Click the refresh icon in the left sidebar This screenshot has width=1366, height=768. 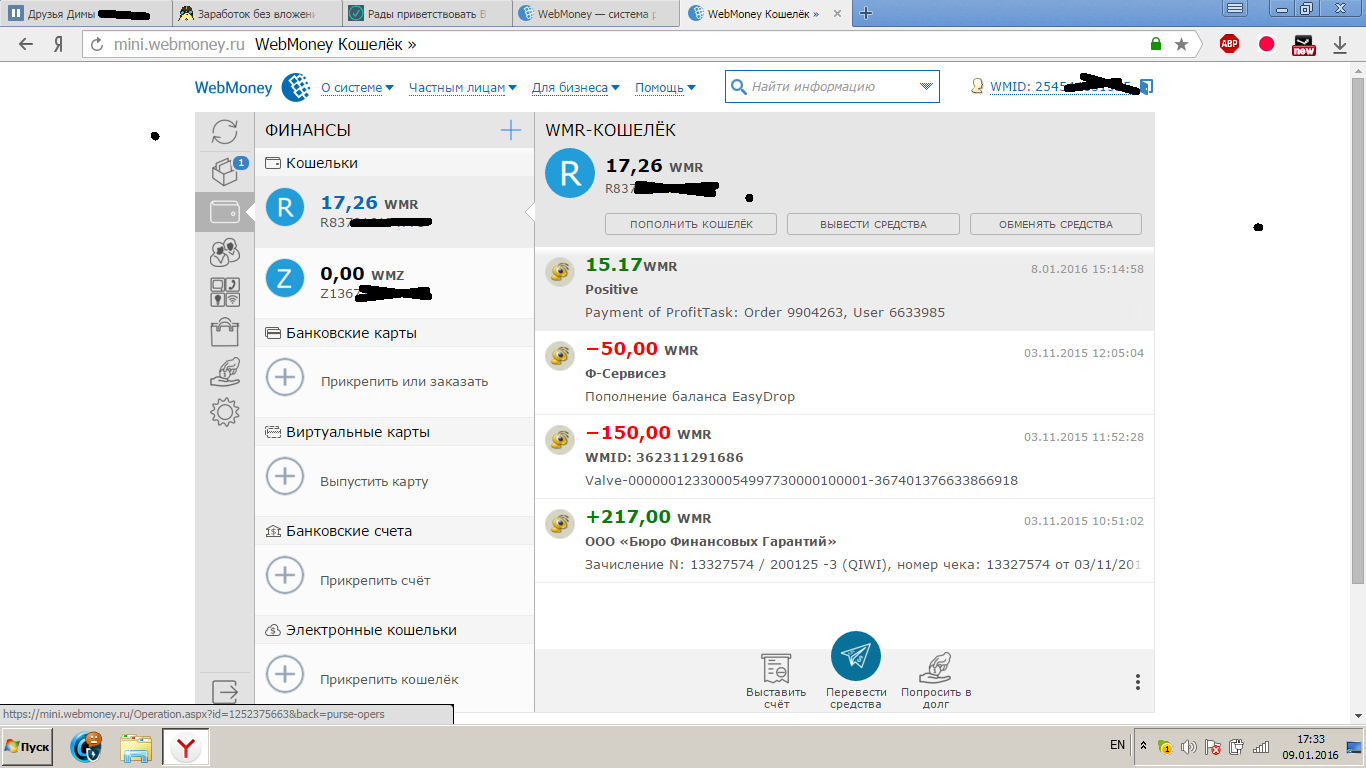coord(225,132)
